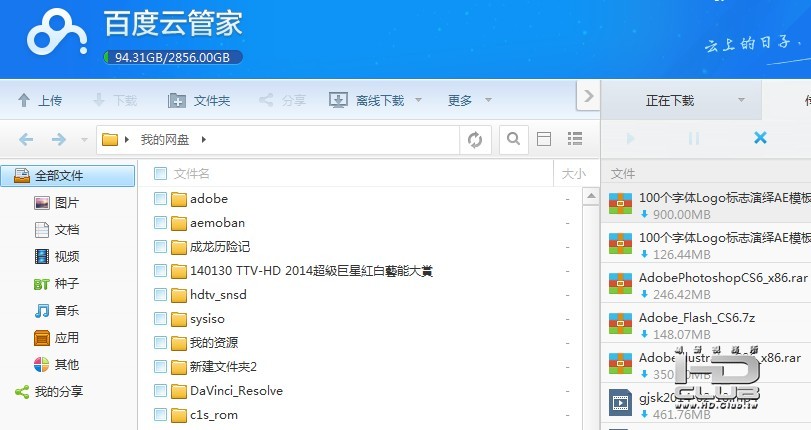Click the download (下载) toolbar button
The height and width of the screenshot is (430, 811).
tap(115, 100)
